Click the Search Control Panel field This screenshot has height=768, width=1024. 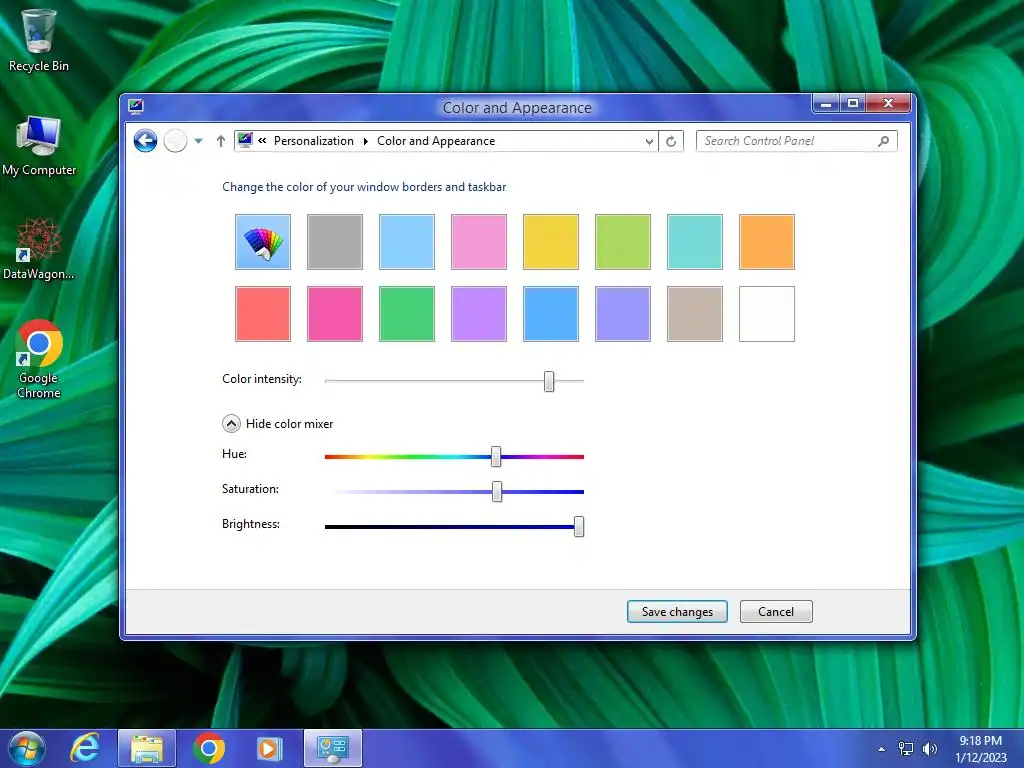(797, 141)
